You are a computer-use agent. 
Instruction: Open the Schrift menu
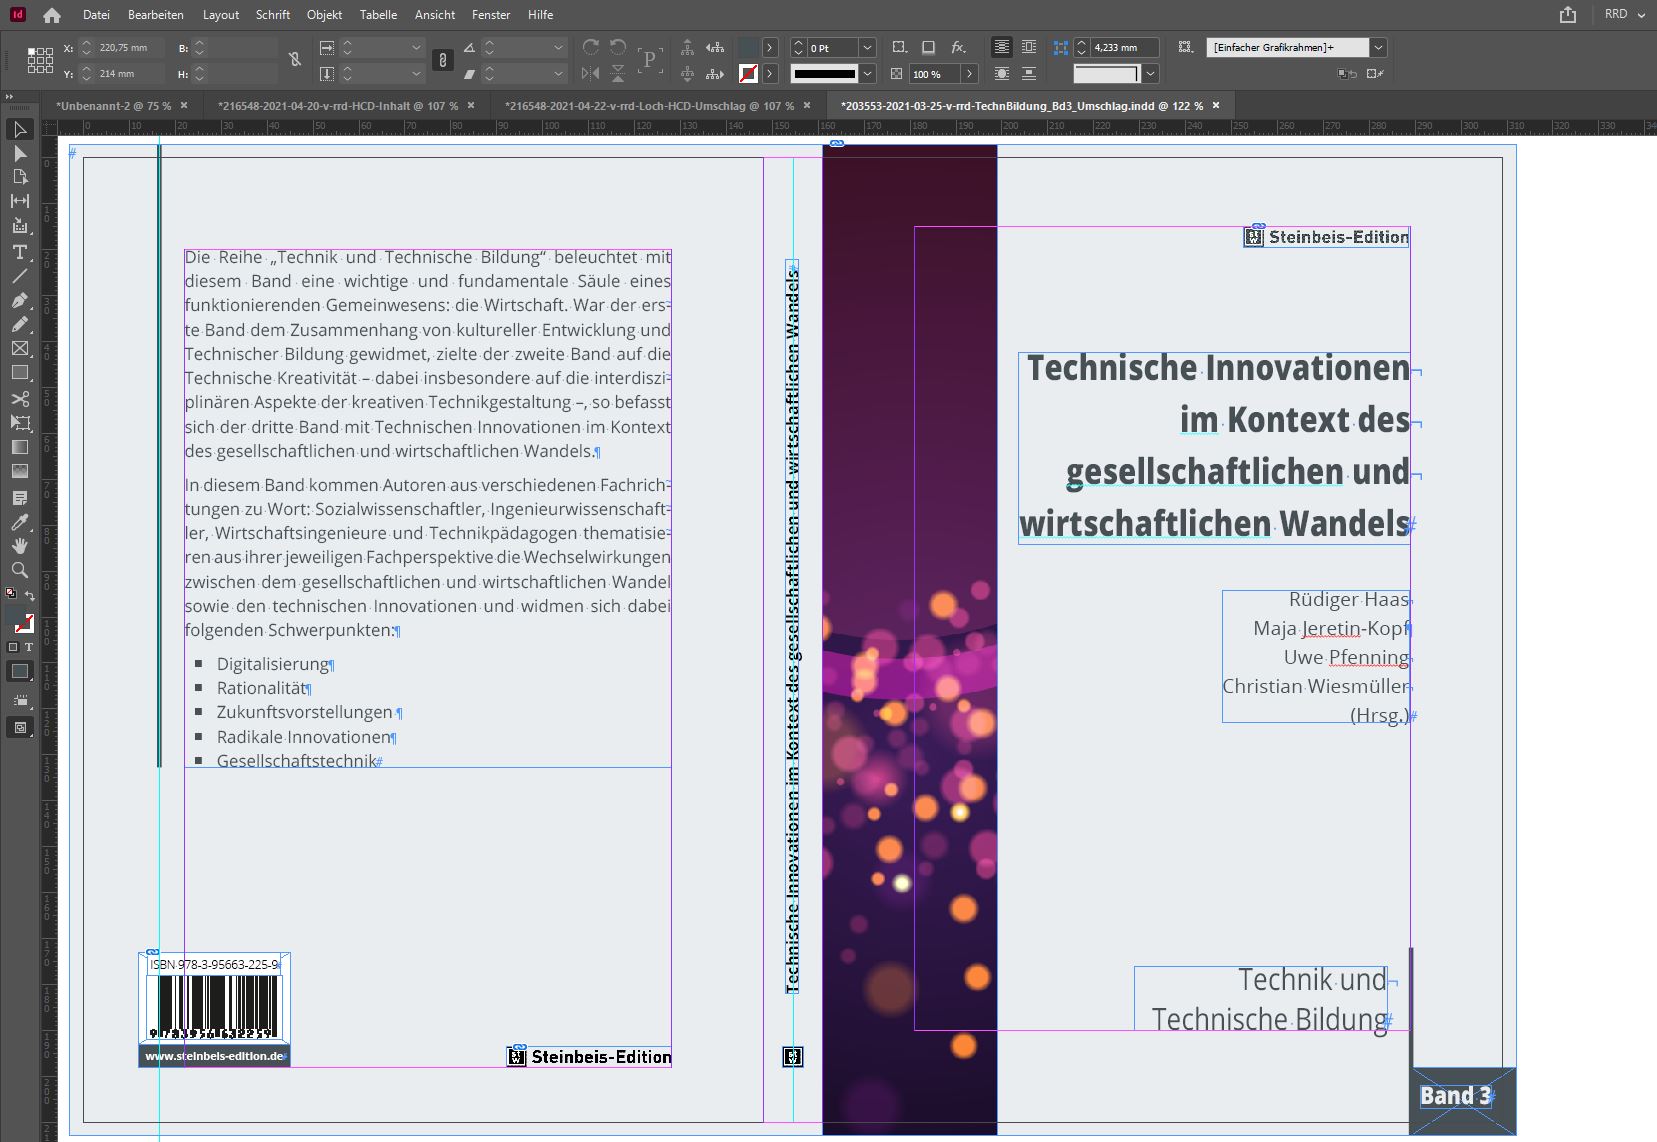pyautogui.click(x=273, y=15)
